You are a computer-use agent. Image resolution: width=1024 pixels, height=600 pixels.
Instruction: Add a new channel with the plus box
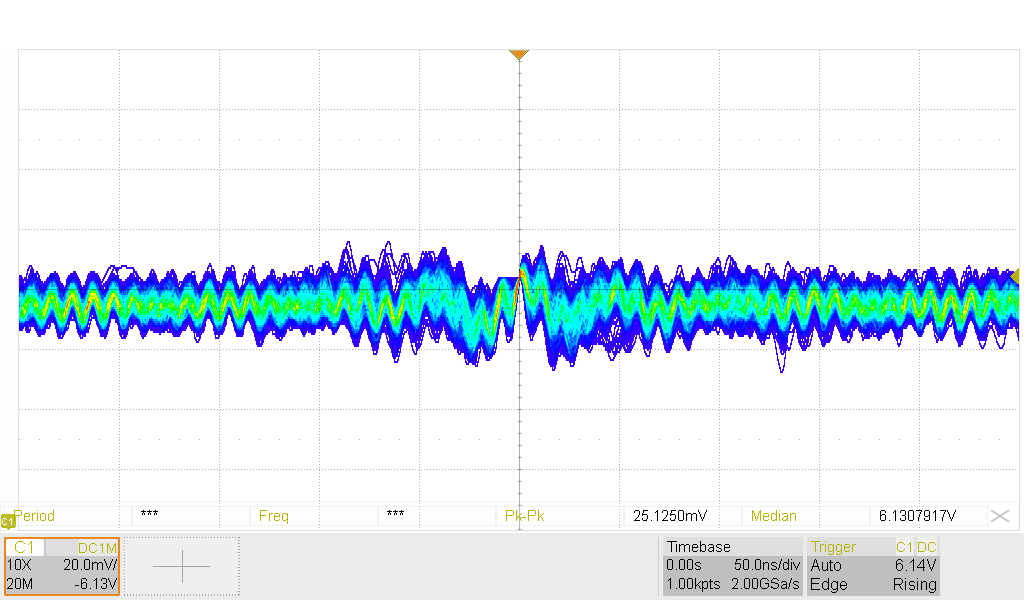(181, 566)
